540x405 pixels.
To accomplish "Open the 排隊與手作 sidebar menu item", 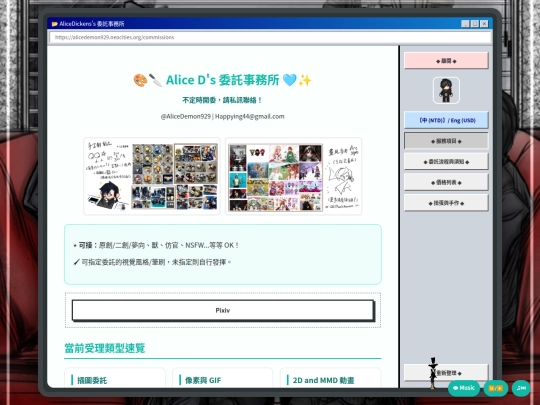I will point(446,203).
